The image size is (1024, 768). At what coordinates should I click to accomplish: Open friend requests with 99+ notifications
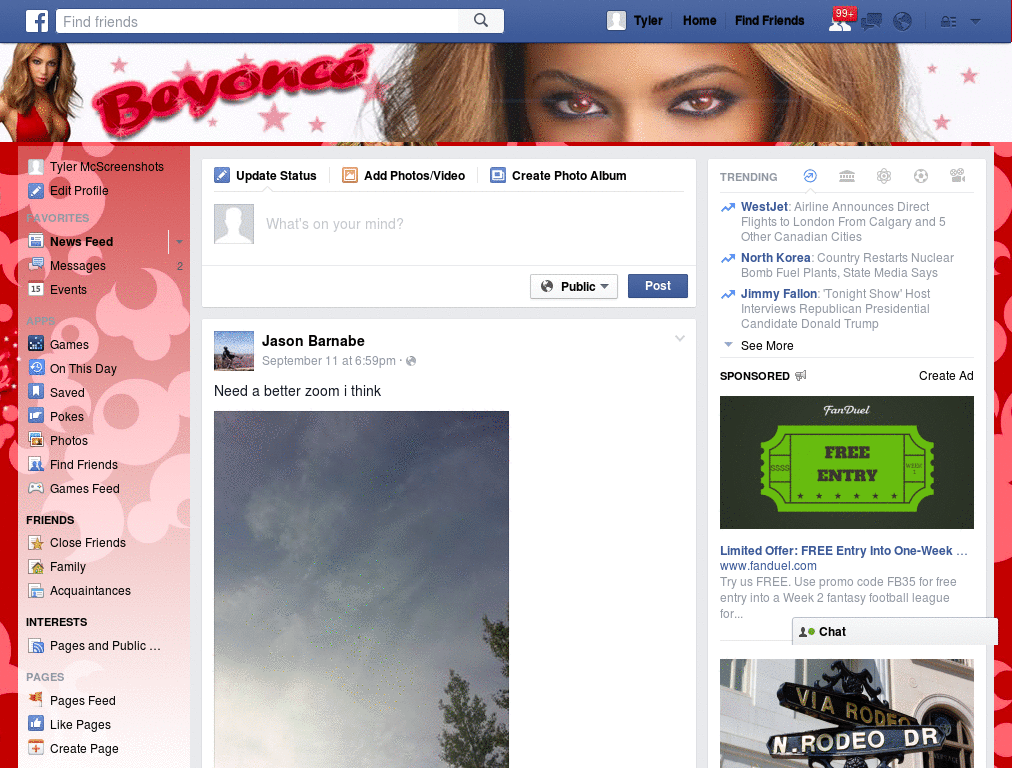[841, 20]
